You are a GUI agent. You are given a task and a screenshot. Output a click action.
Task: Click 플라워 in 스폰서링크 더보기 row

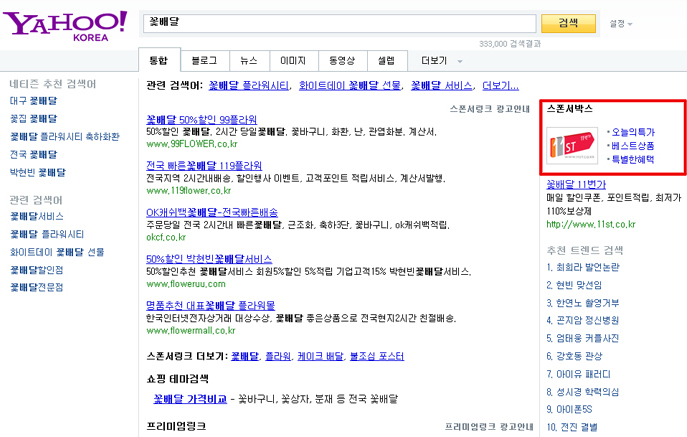pos(278,356)
